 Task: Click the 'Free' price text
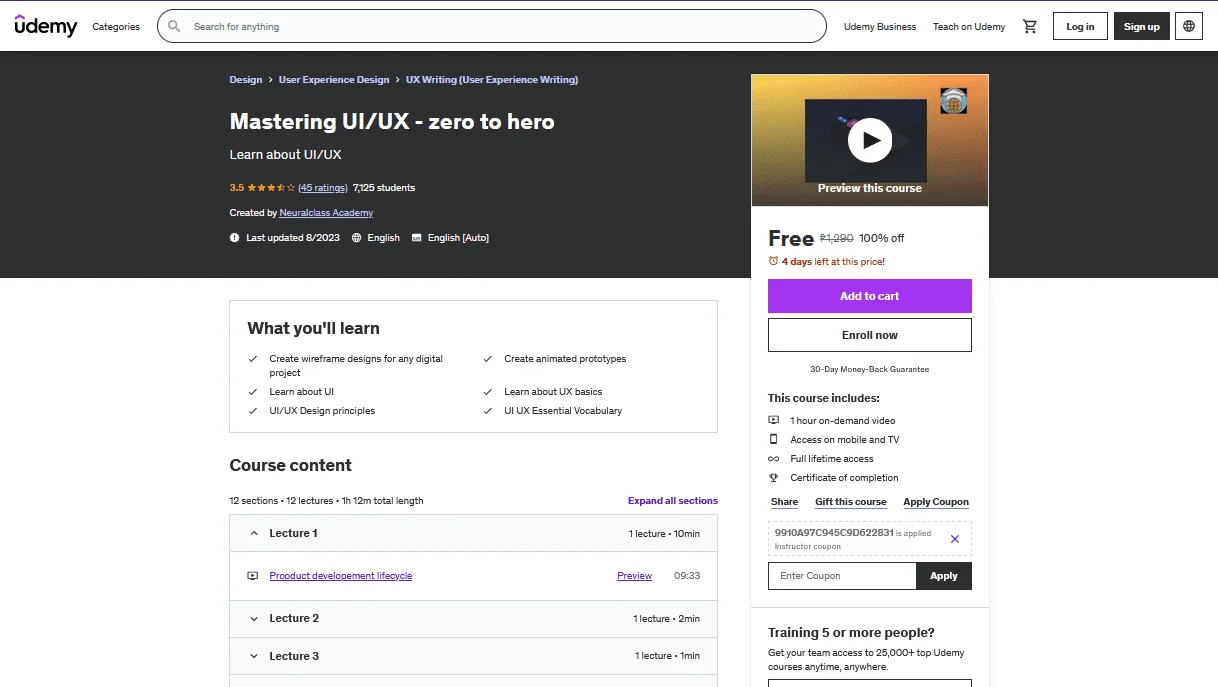(791, 238)
